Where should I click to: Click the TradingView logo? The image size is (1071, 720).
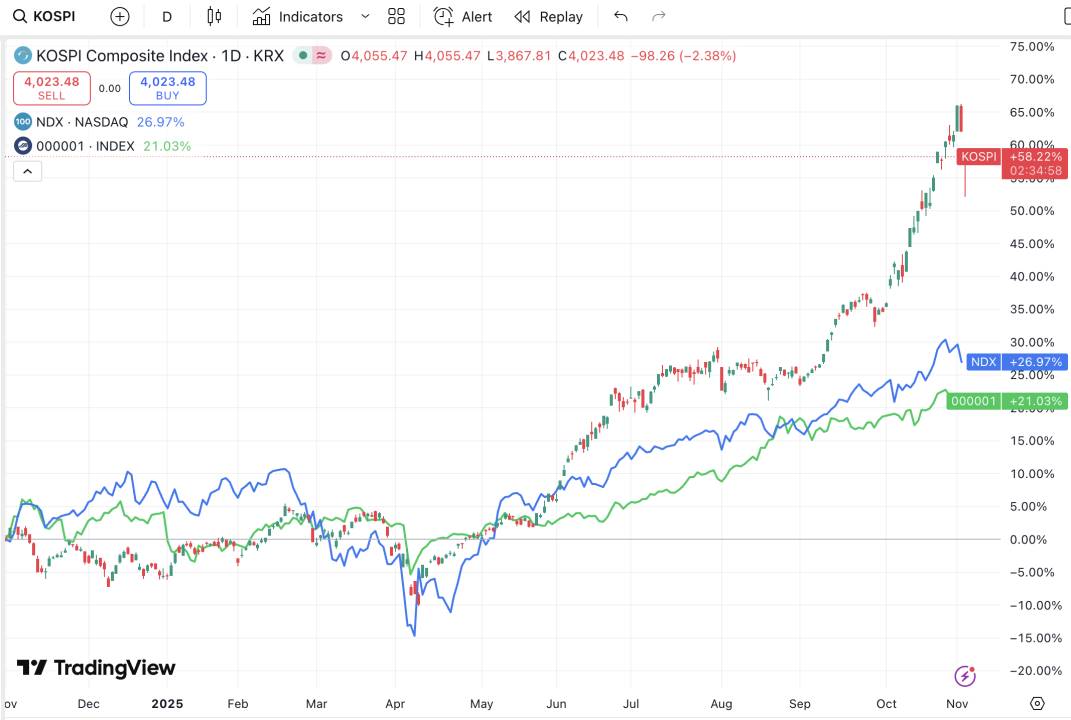(91, 667)
